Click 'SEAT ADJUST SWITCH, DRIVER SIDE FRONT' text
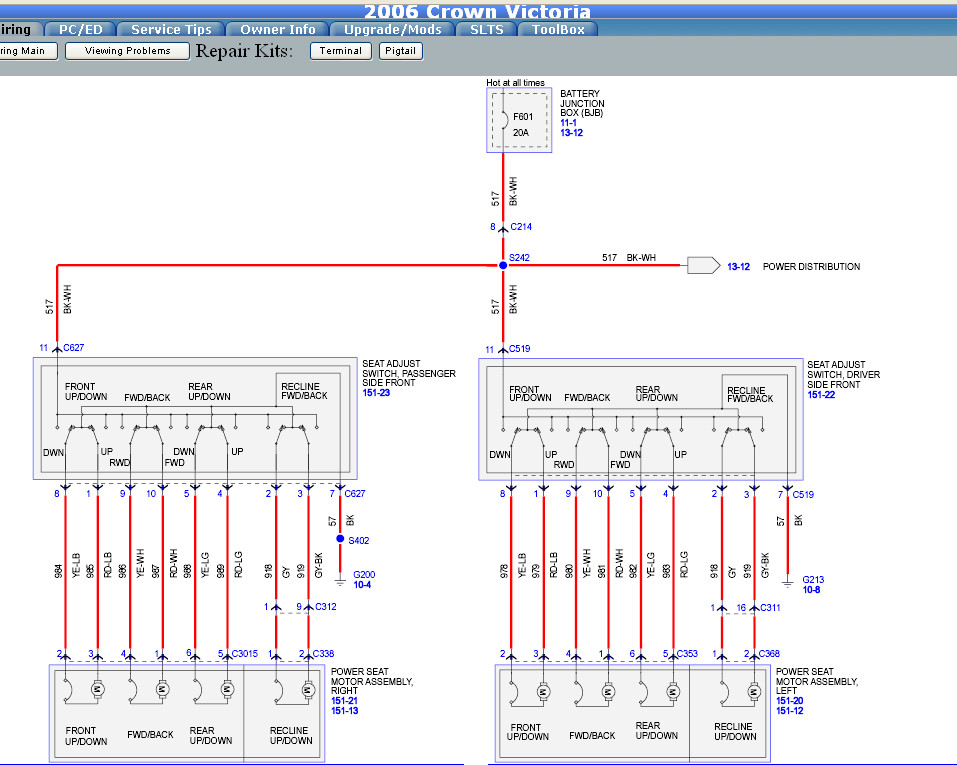This screenshot has width=957, height=765. click(843, 374)
